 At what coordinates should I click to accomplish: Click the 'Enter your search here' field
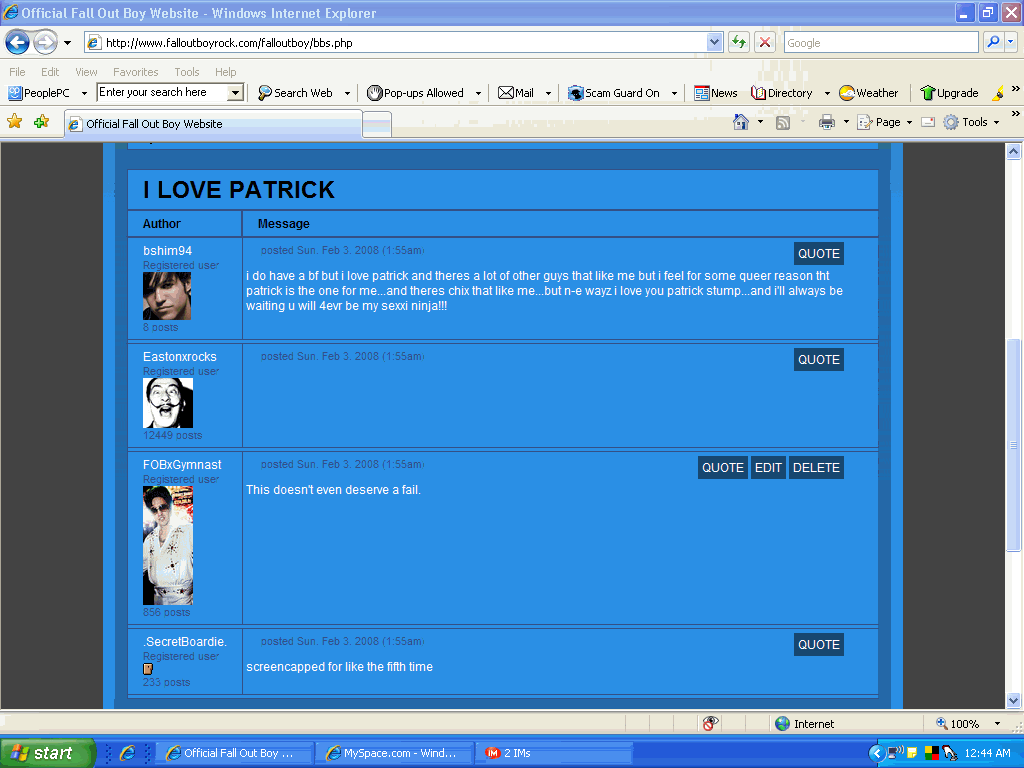click(162, 92)
